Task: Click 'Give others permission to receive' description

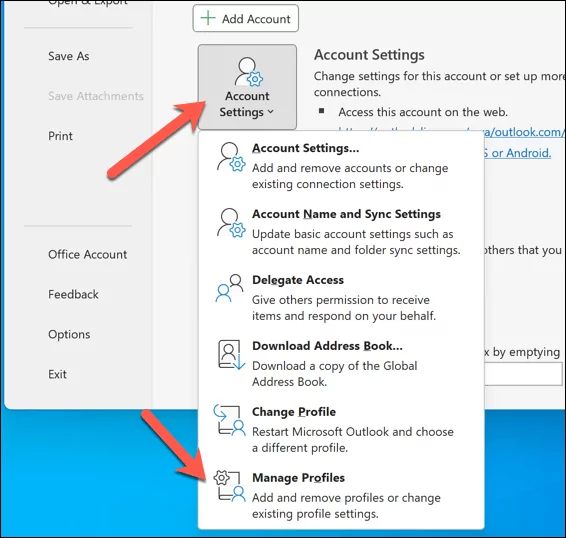Action: pos(341,300)
